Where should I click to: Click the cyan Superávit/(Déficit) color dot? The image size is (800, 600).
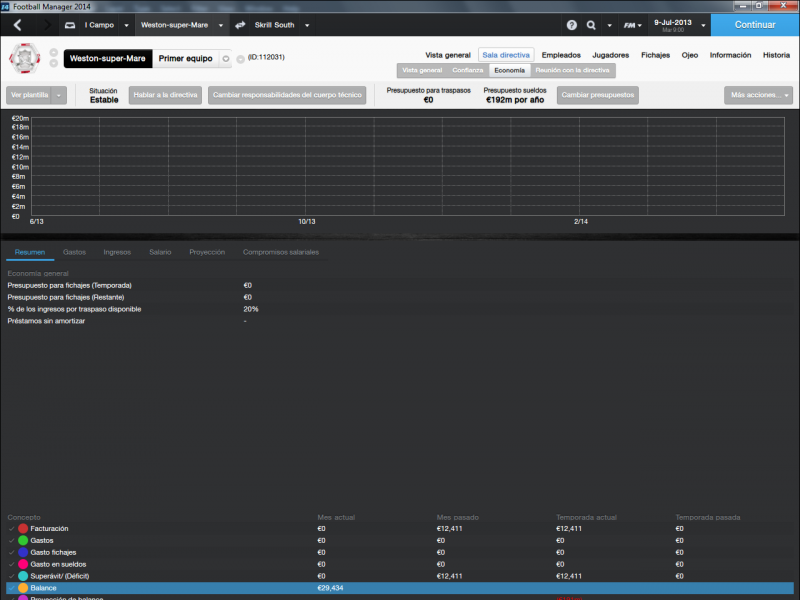click(x=23, y=577)
